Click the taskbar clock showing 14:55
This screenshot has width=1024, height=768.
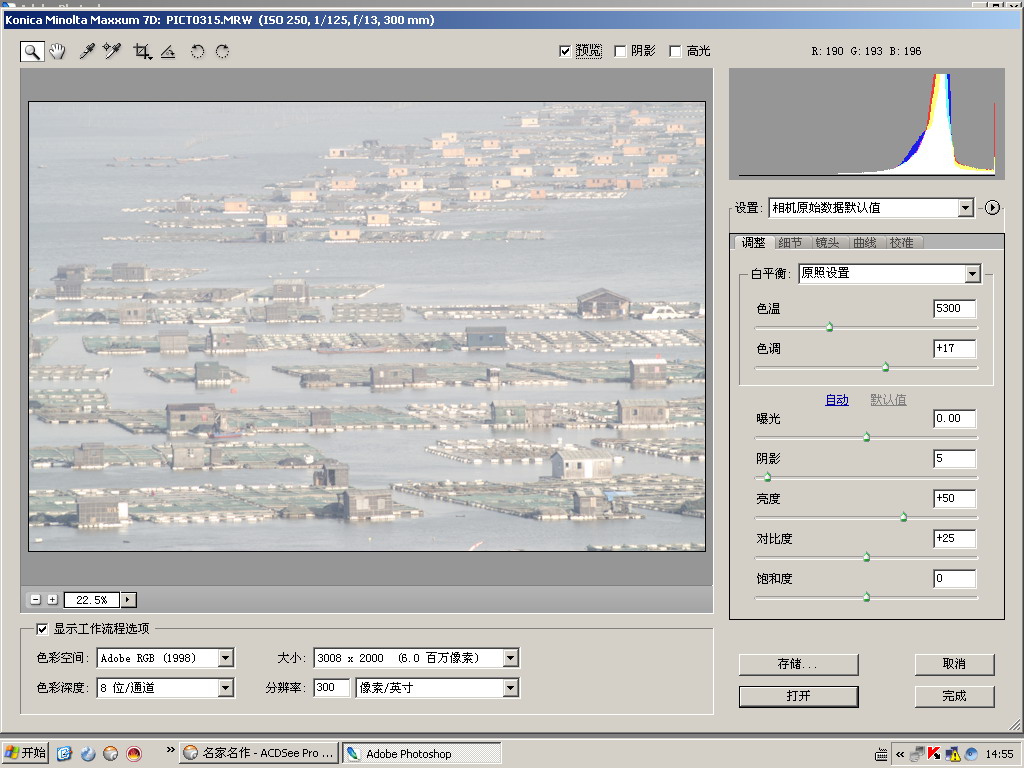[x=999, y=754]
